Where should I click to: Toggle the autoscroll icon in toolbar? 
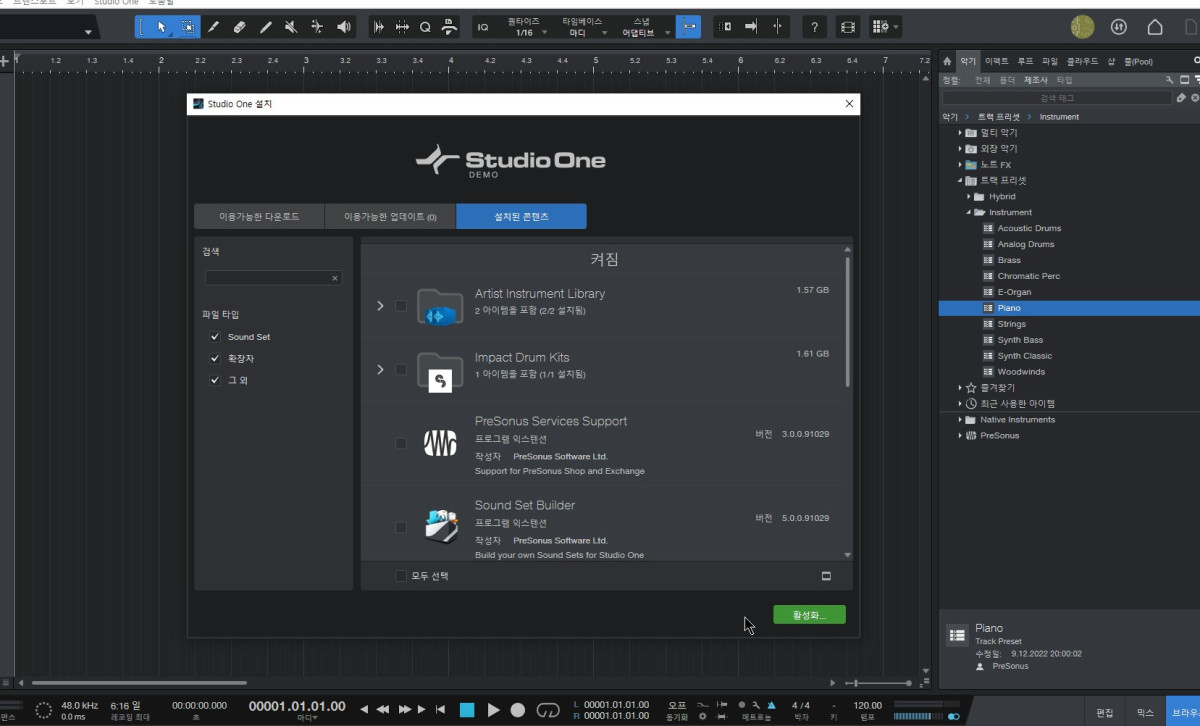click(x=750, y=27)
